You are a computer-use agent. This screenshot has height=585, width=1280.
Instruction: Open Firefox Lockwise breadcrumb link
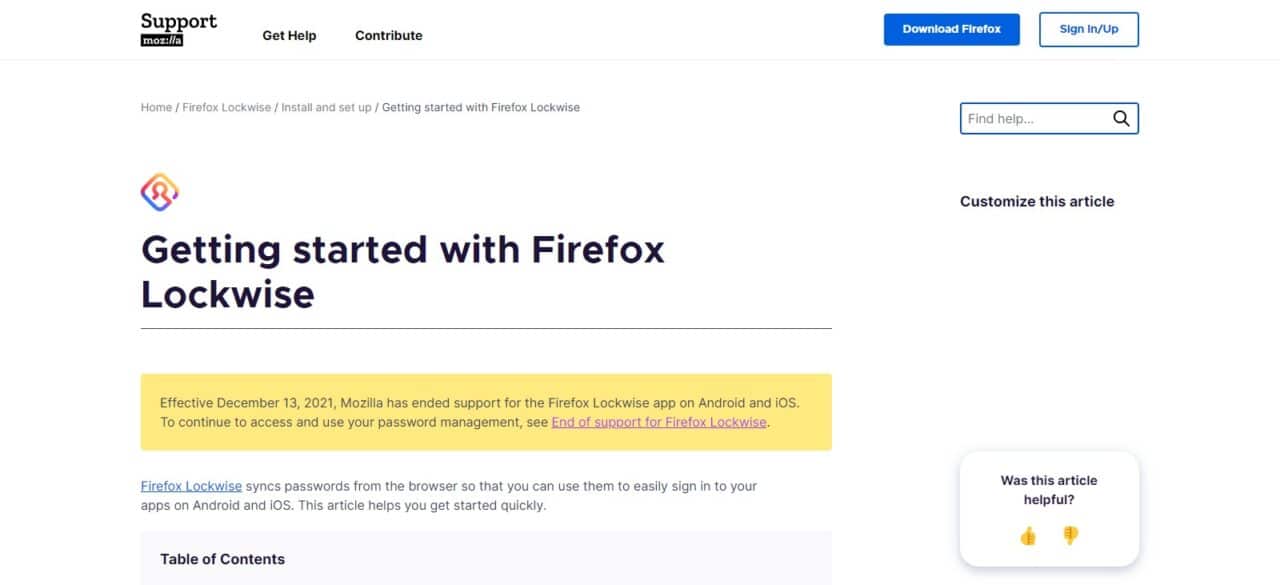(x=227, y=107)
